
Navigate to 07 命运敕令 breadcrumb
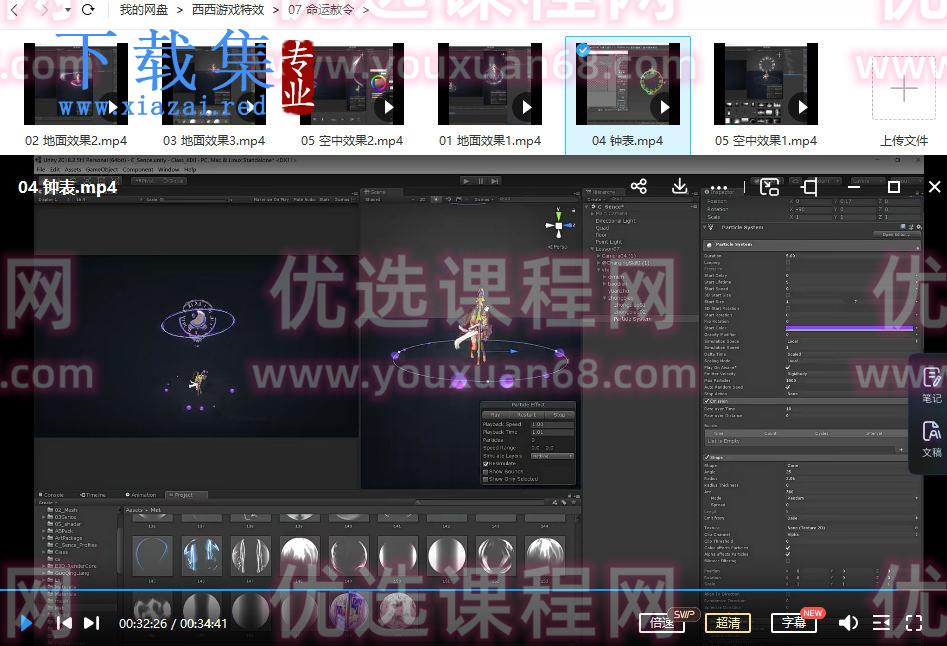pos(321,10)
